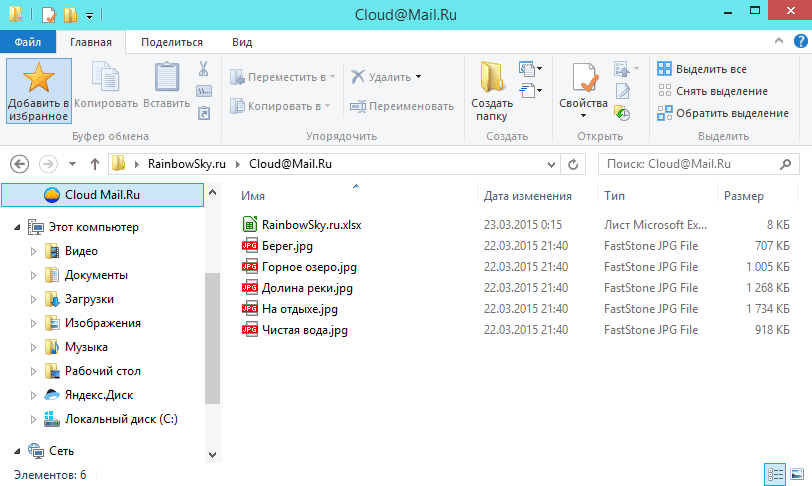Click the Создать папку folder icon

tap(491, 77)
